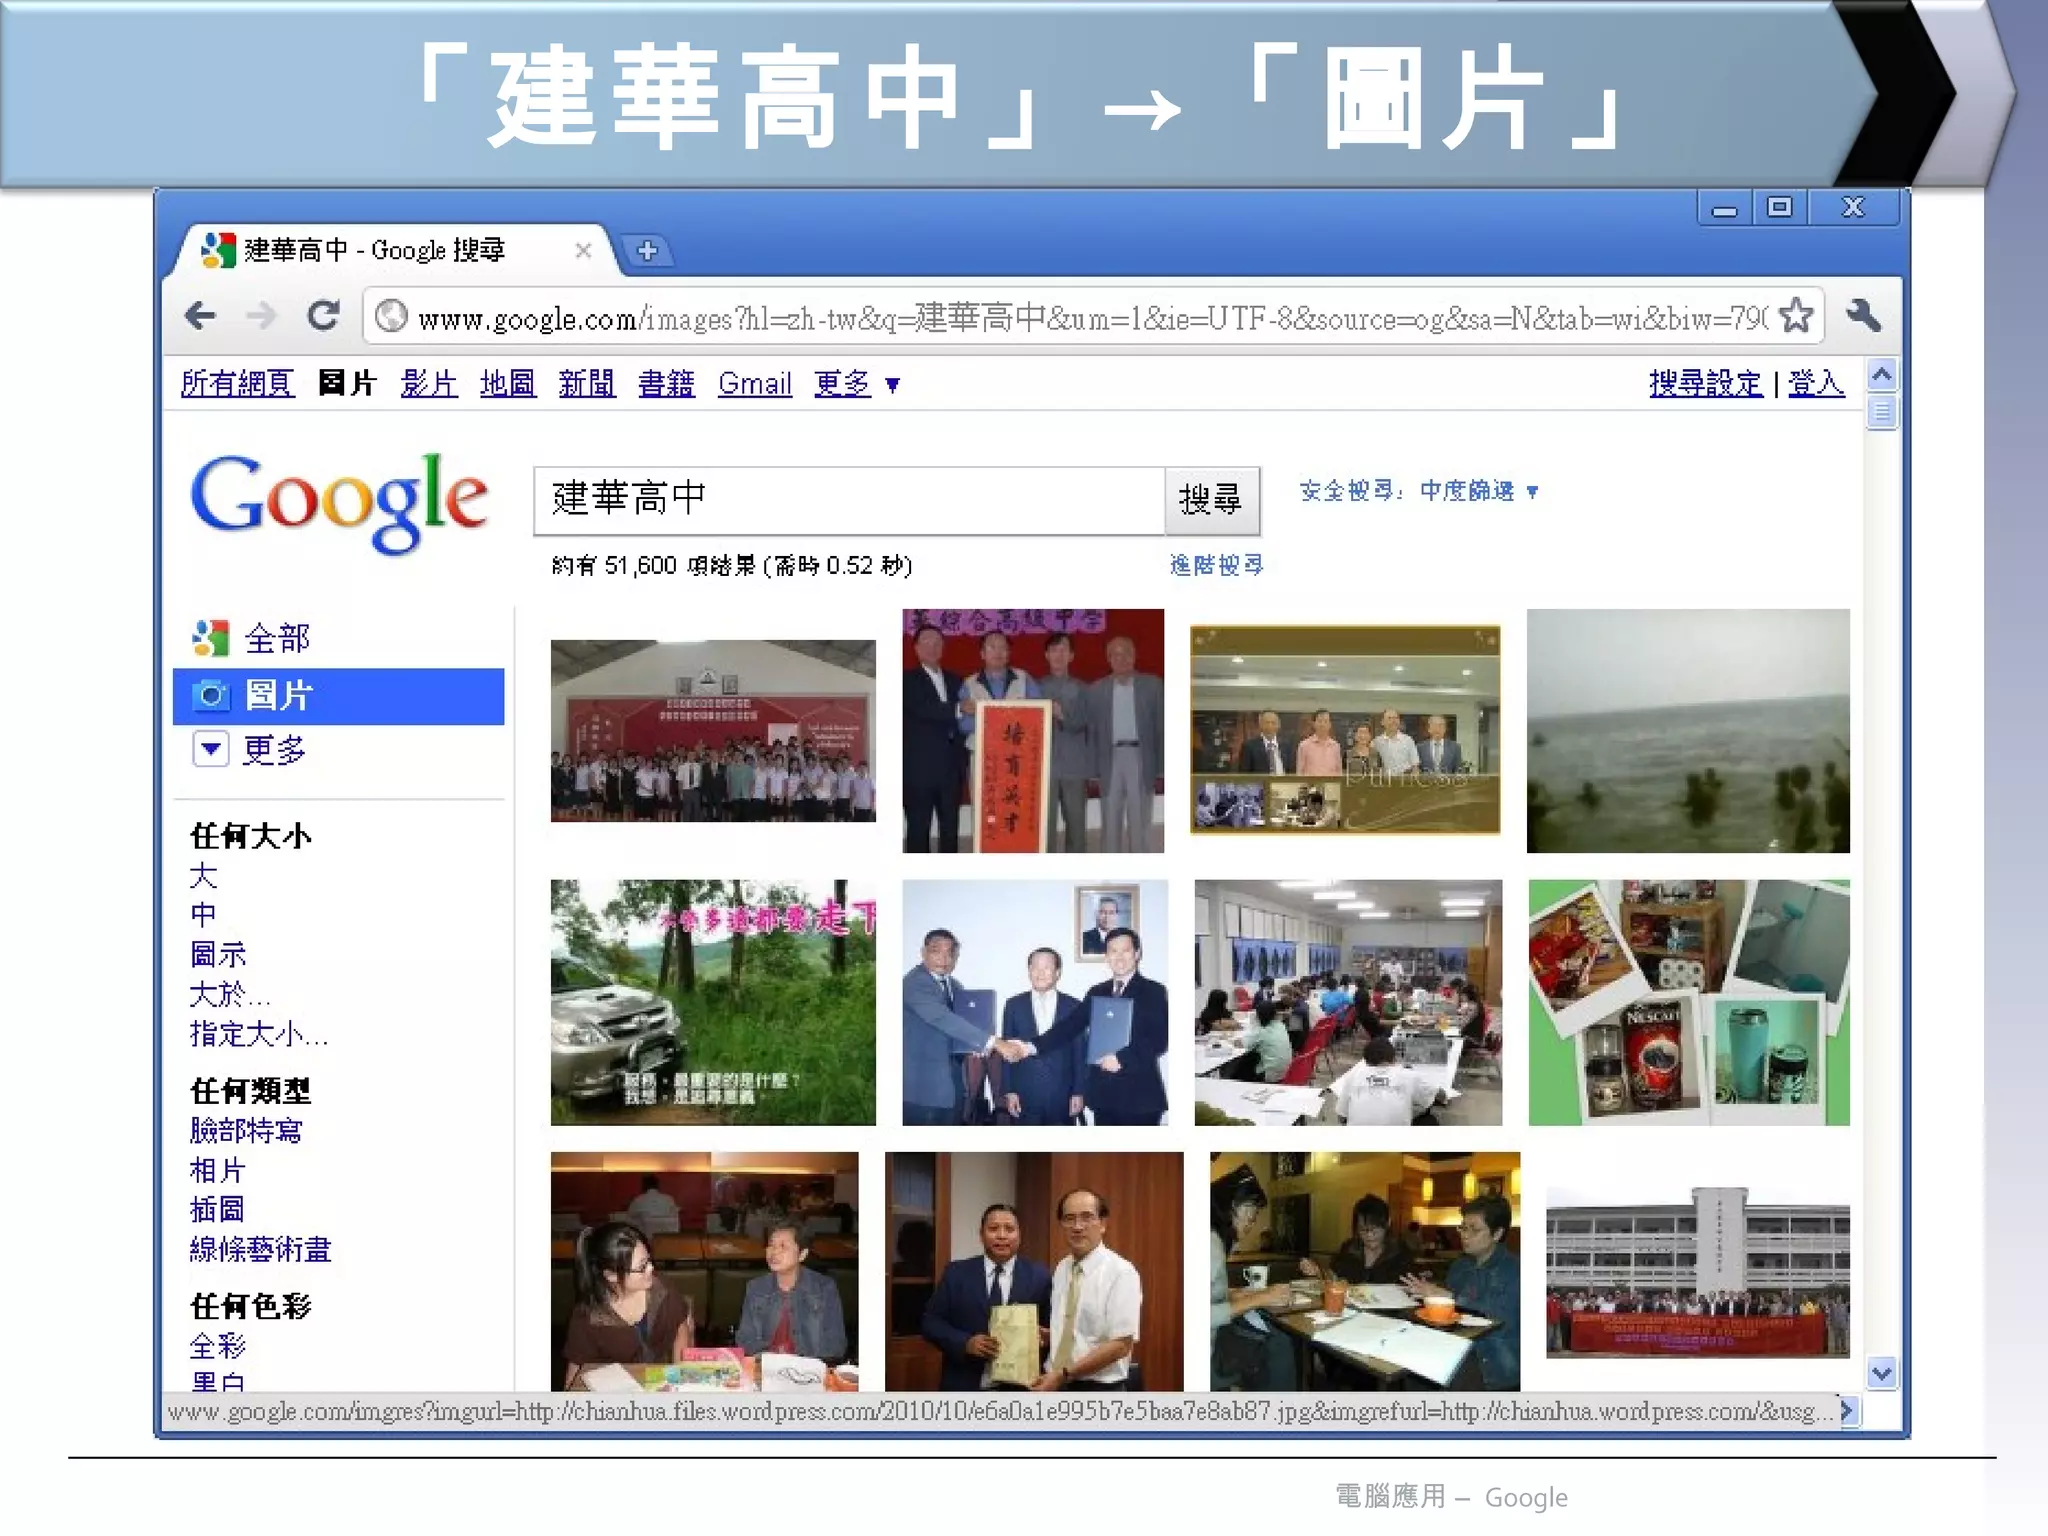Image resolution: width=2048 pixels, height=1536 pixels.
Task: Open the gold-framed meeting room thumbnail
Action: point(1345,730)
